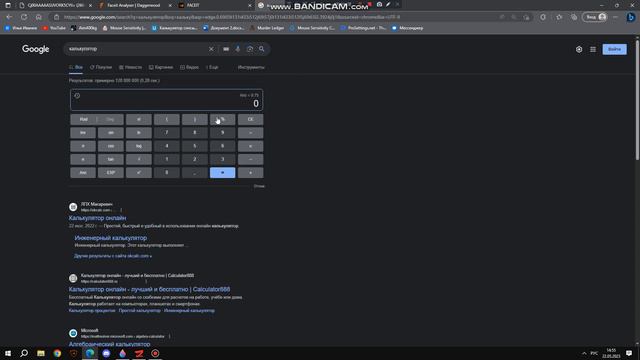Open the Edge tab actions menu icon
The width and height of the screenshot is (640, 360).
click(8, 5)
